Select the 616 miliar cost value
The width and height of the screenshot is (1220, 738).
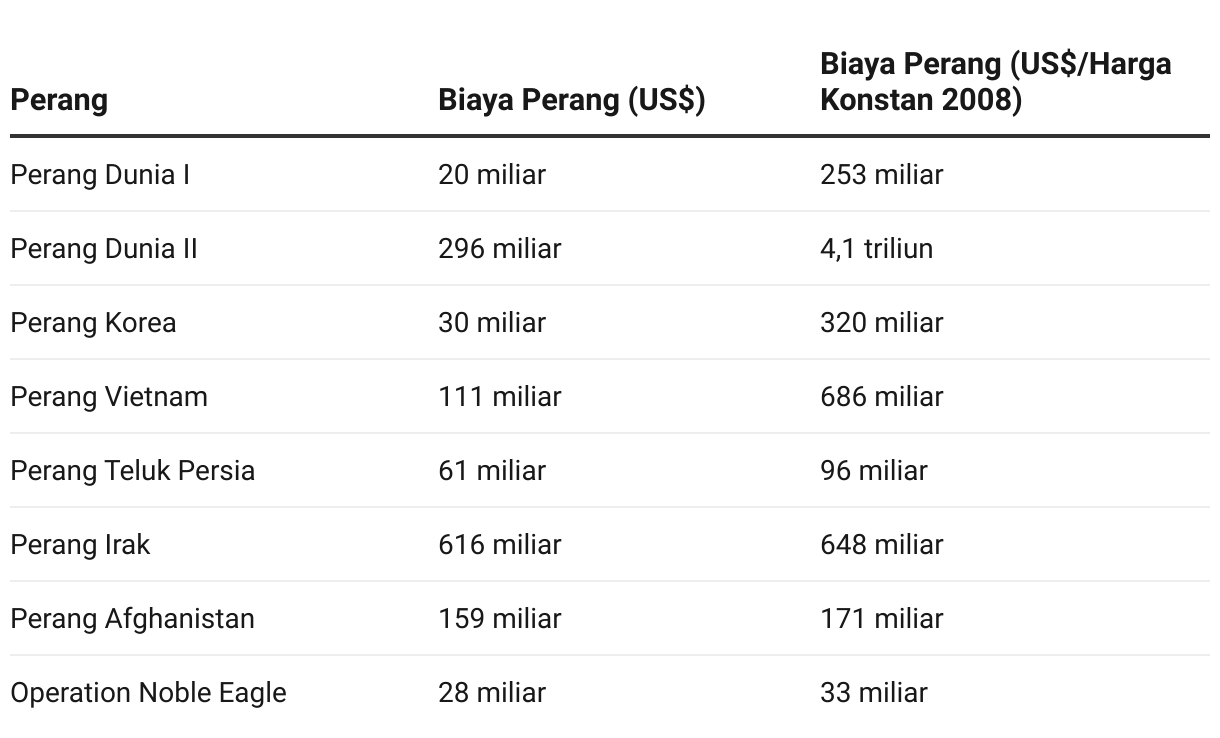point(500,545)
